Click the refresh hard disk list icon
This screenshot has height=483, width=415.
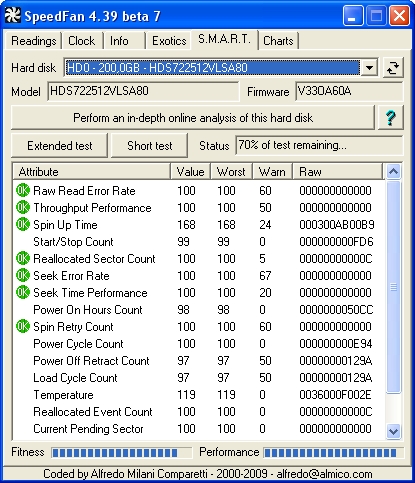(393, 68)
